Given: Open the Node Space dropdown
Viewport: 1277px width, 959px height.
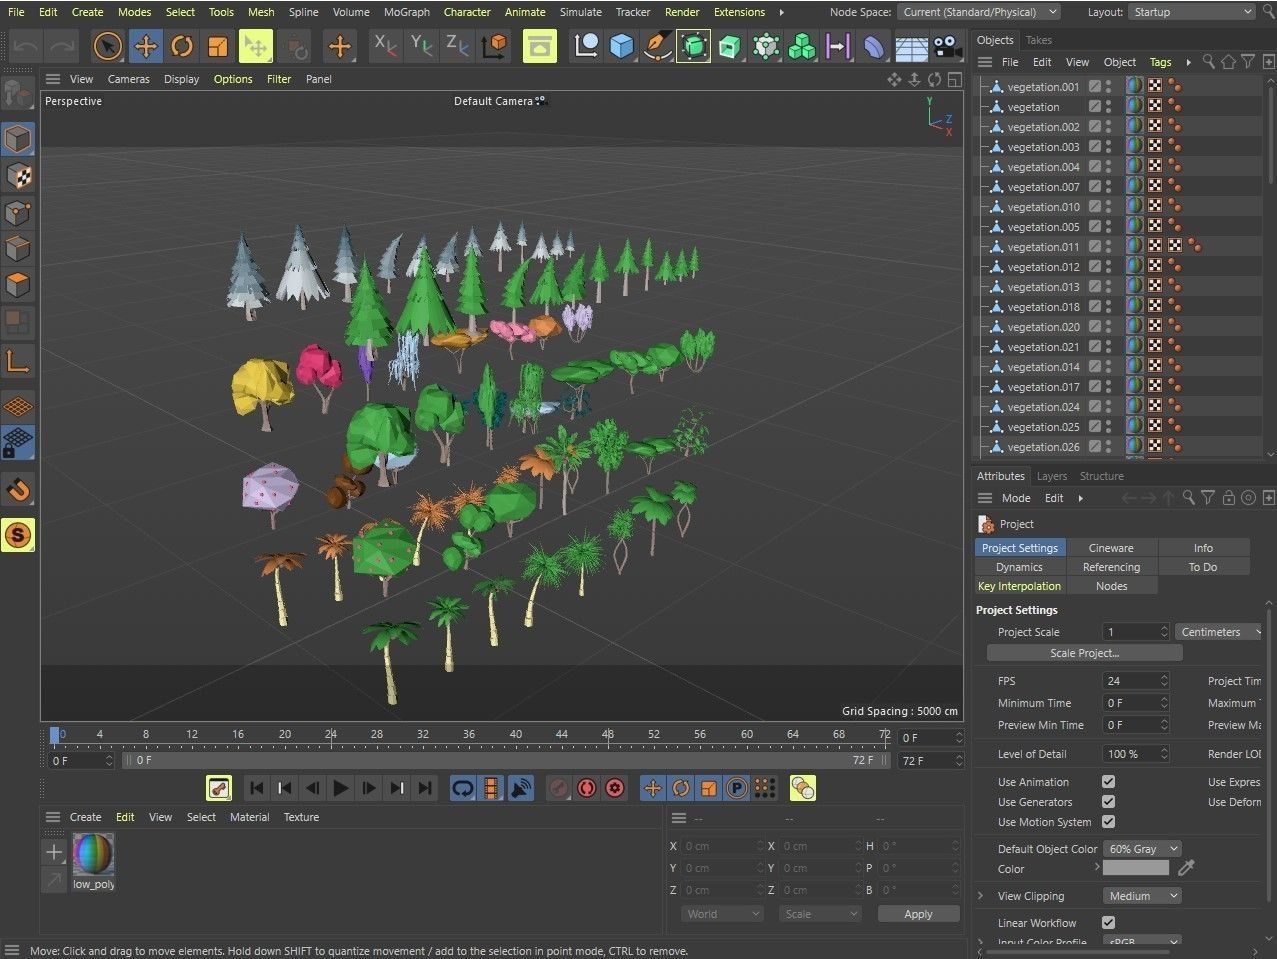Looking at the screenshot, I should coord(979,12).
